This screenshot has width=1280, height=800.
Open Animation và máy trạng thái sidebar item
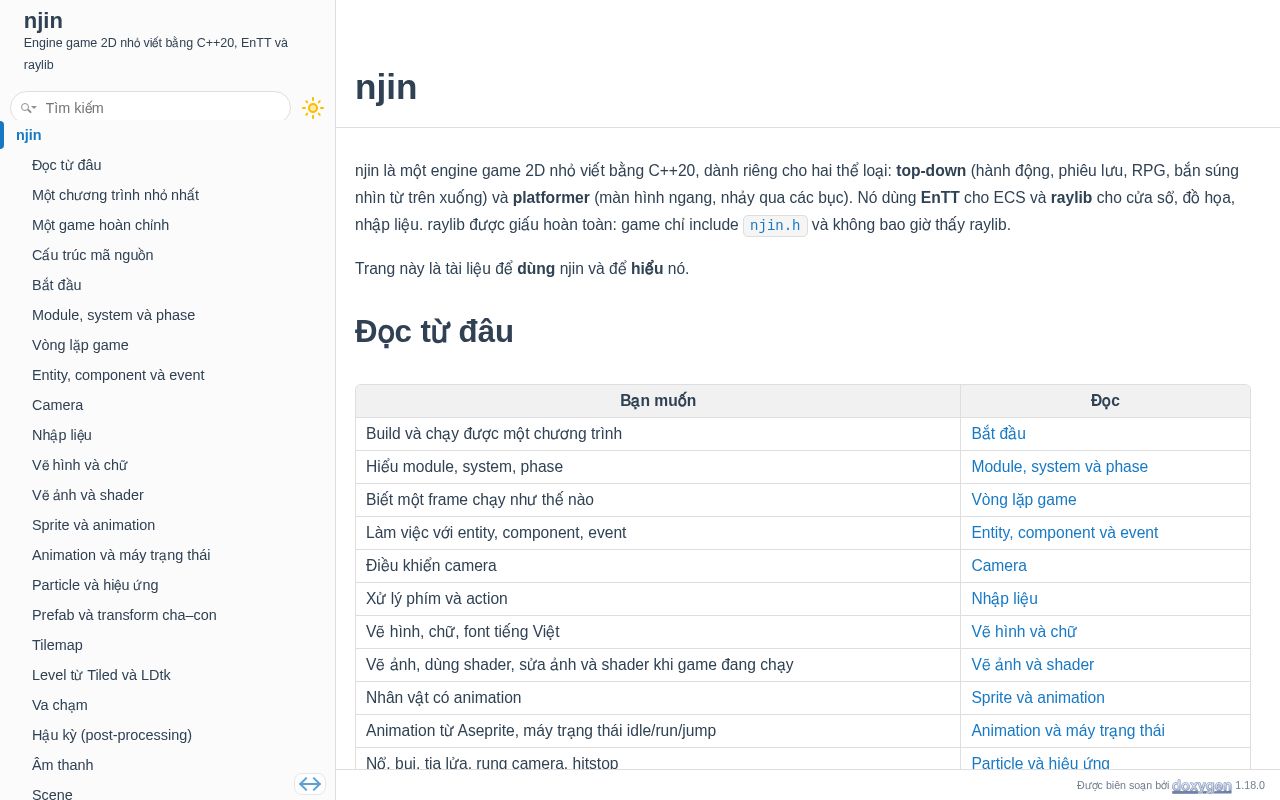pyautogui.click(x=121, y=555)
